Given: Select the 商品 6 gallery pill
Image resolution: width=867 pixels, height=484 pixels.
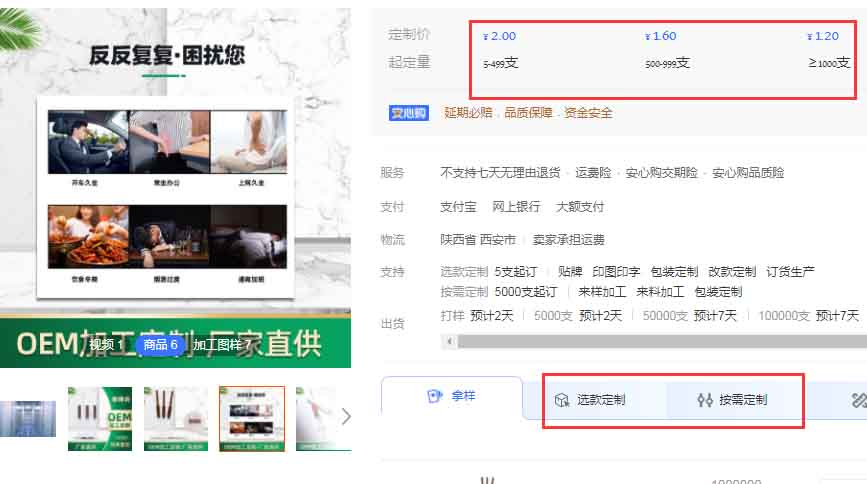Looking at the screenshot, I should (160, 345).
